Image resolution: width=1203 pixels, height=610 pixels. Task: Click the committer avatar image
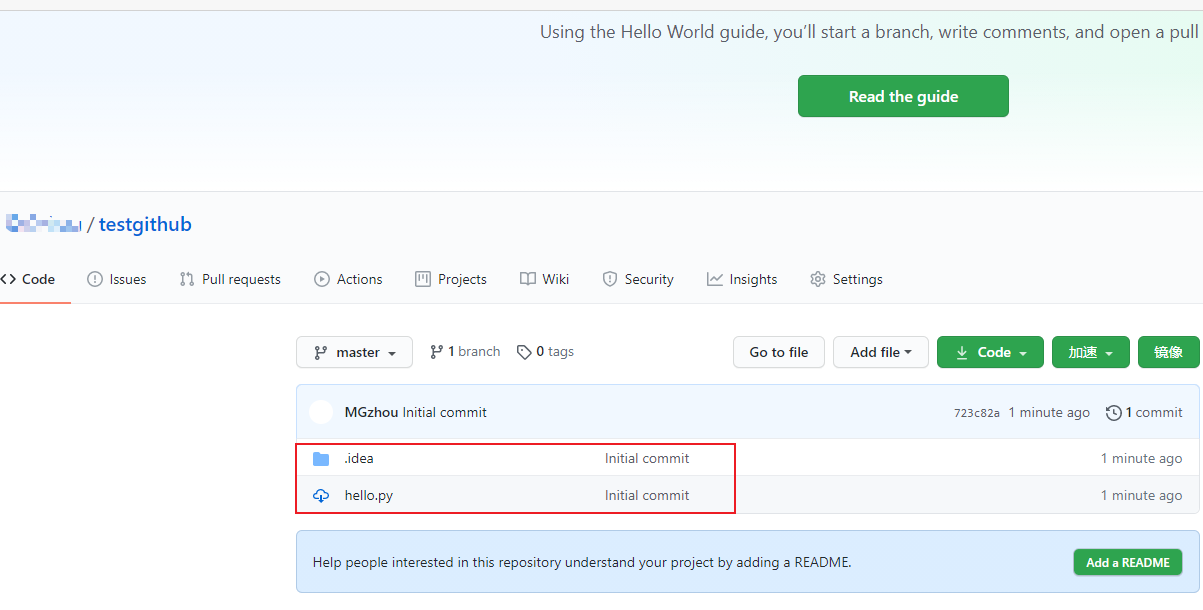321,412
